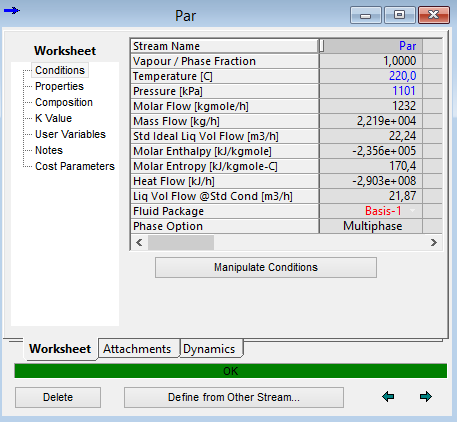
Task: Open K Value page in Worksheet tree
Action: (54, 118)
